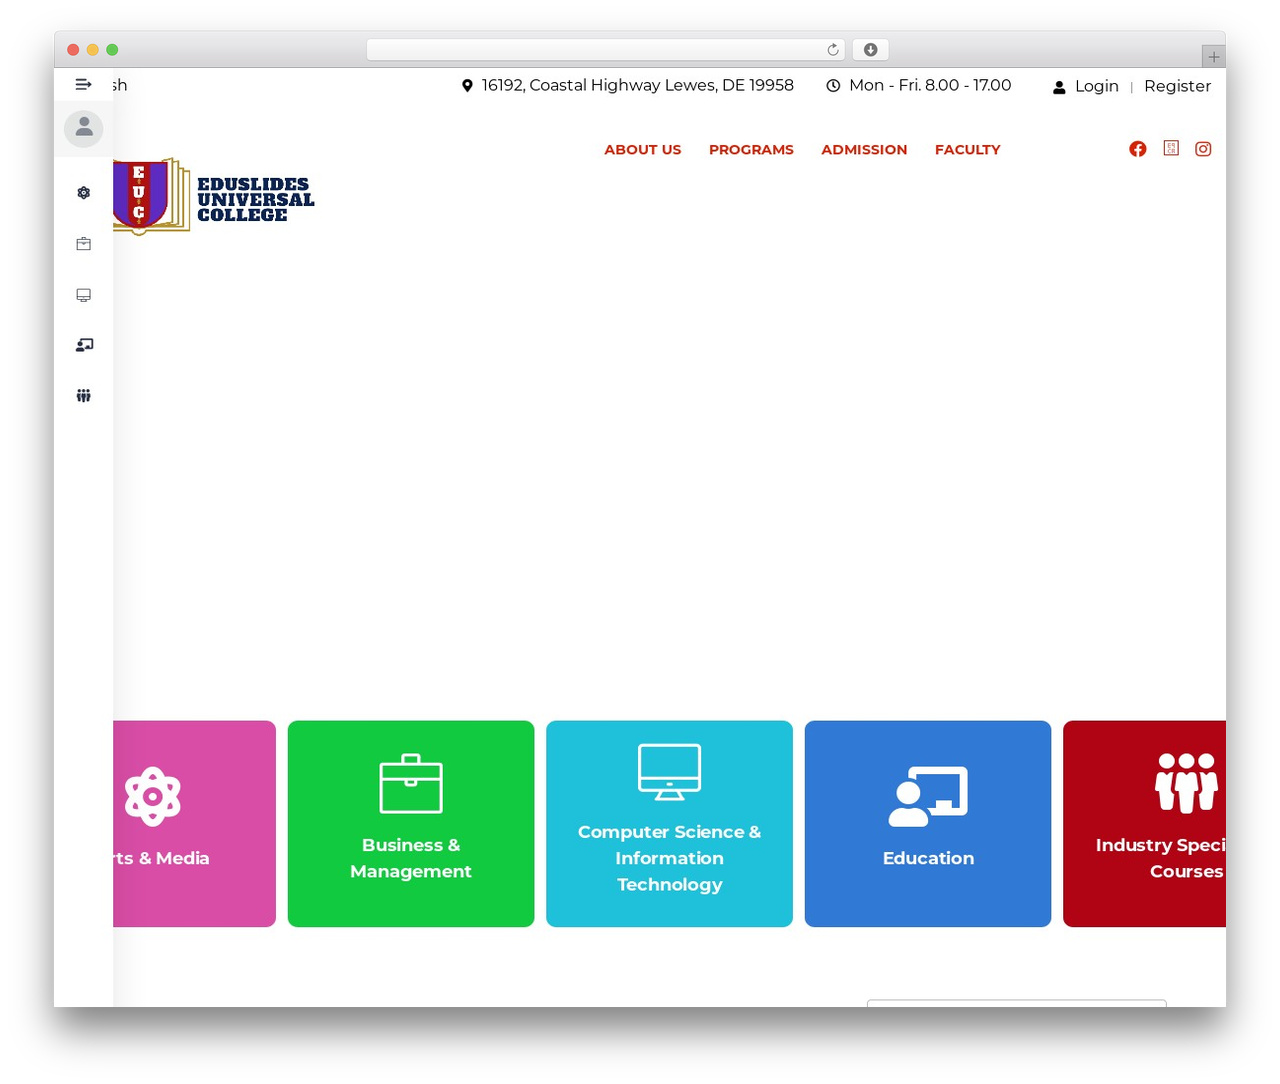
Task: Select the computer monitor icon in the sidebar
Action: coord(84,295)
